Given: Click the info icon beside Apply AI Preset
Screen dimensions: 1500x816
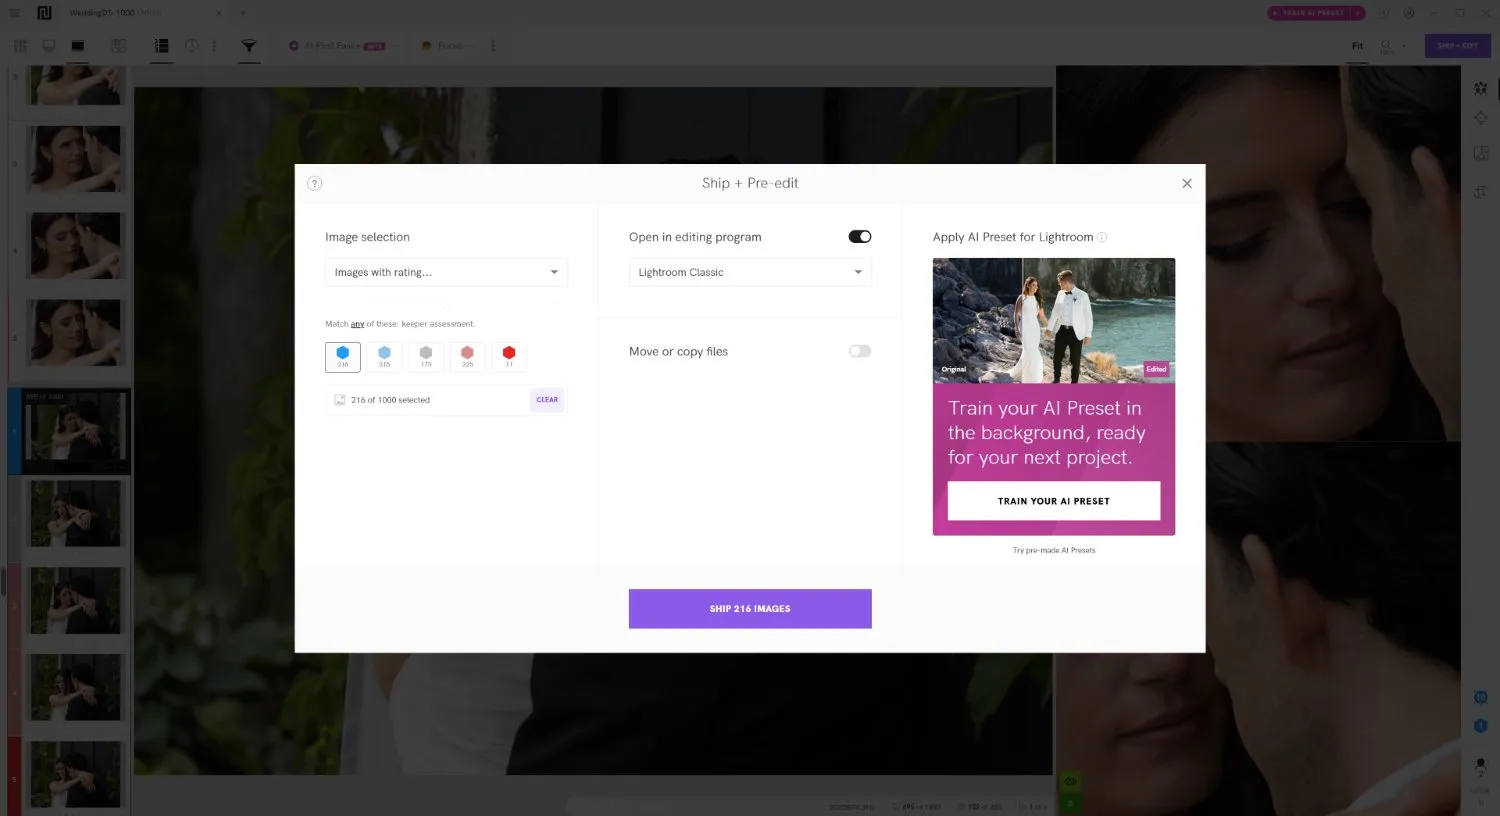Looking at the screenshot, I should click(1102, 238).
